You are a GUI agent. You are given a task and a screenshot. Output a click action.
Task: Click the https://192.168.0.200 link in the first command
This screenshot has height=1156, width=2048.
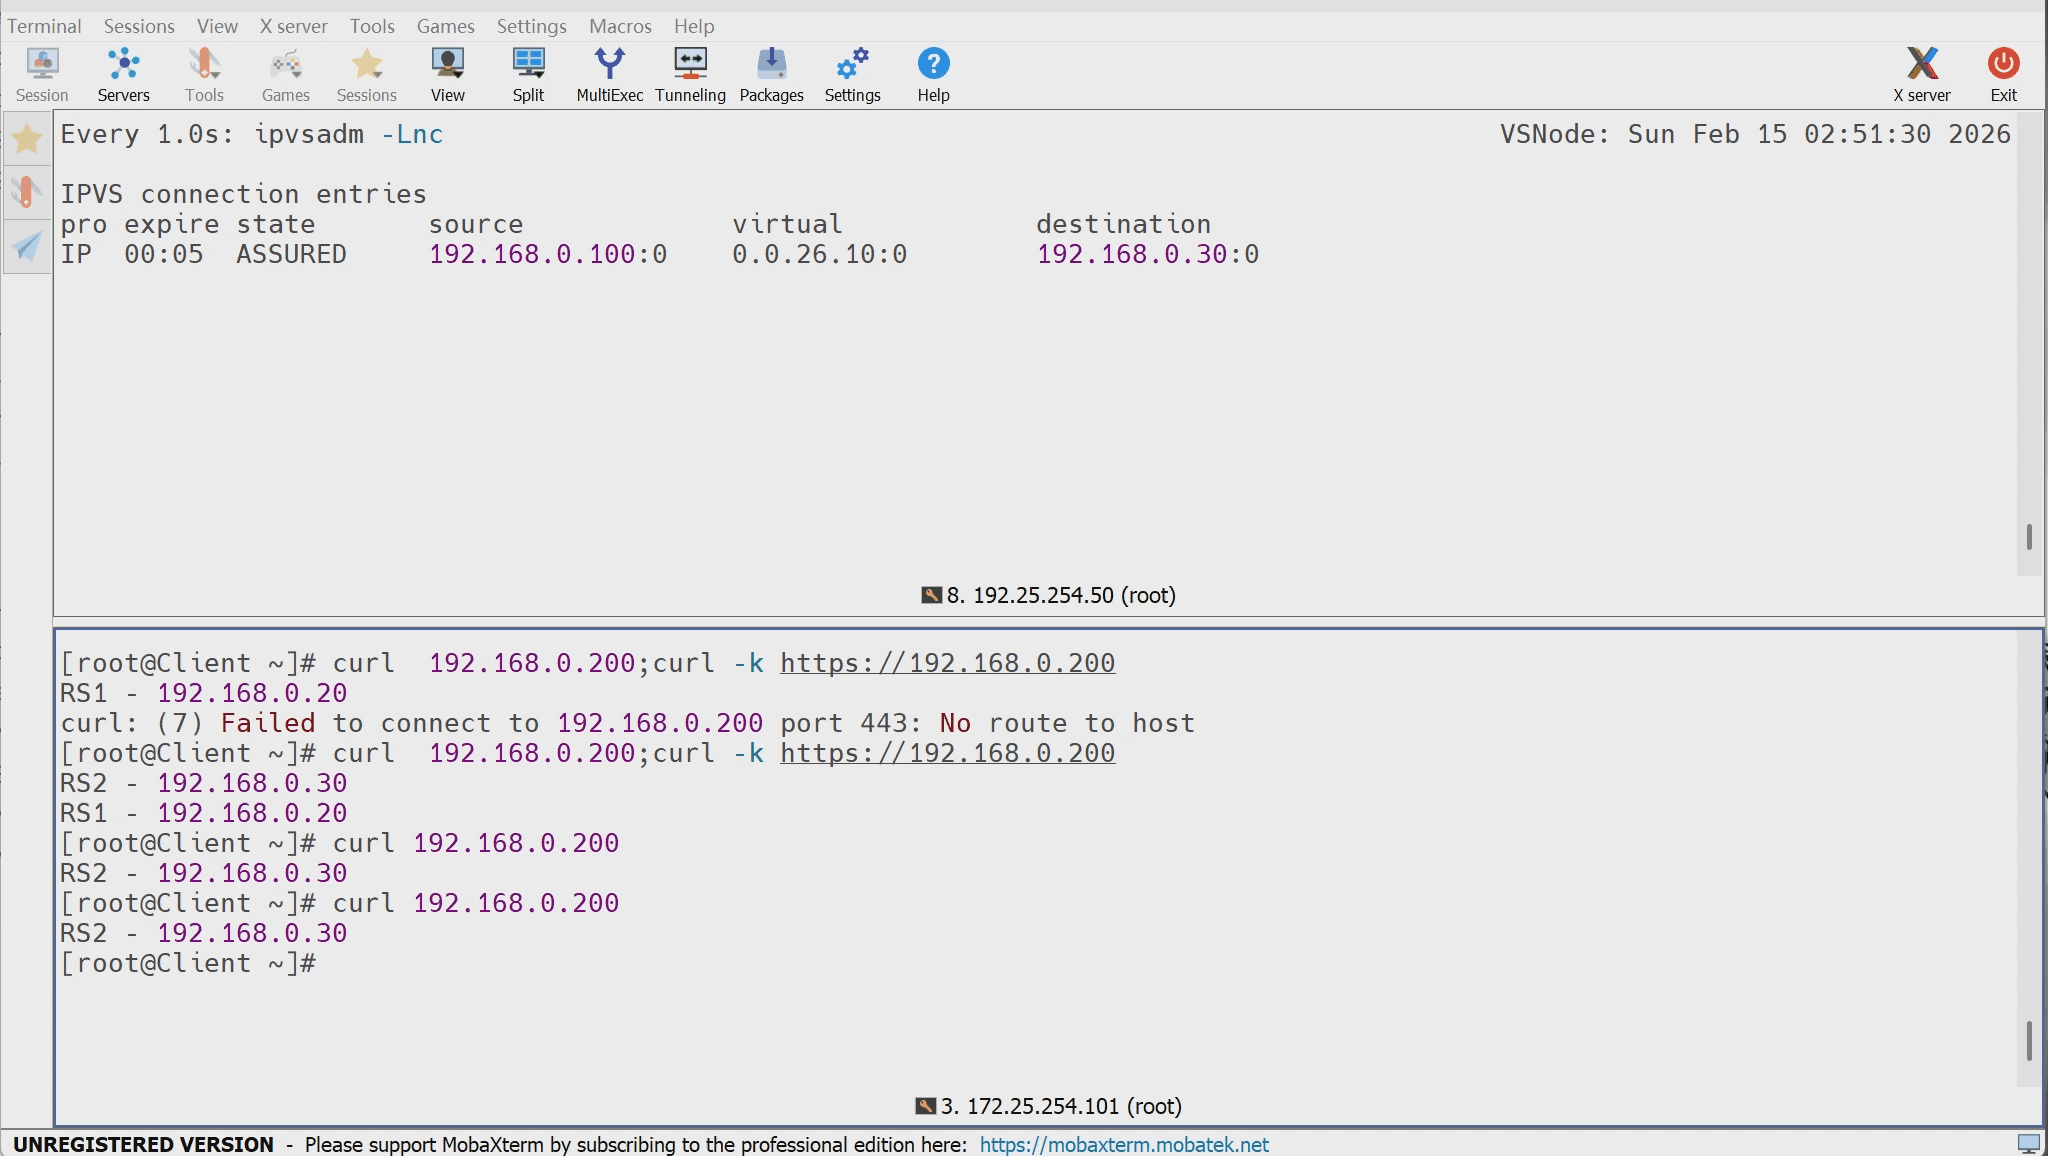[x=947, y=663]
